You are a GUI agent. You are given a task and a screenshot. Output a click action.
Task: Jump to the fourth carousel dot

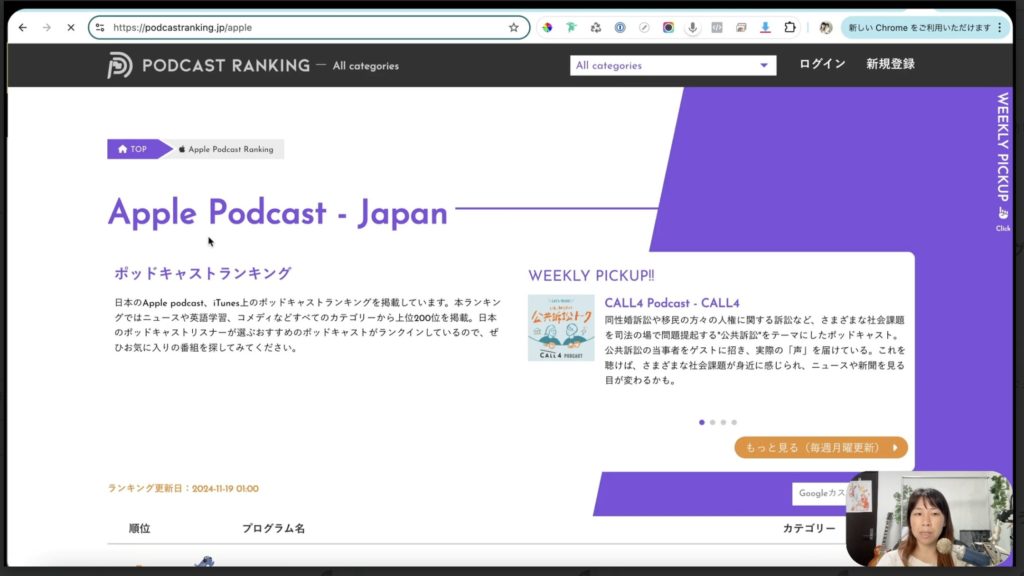tap(734, 422)
